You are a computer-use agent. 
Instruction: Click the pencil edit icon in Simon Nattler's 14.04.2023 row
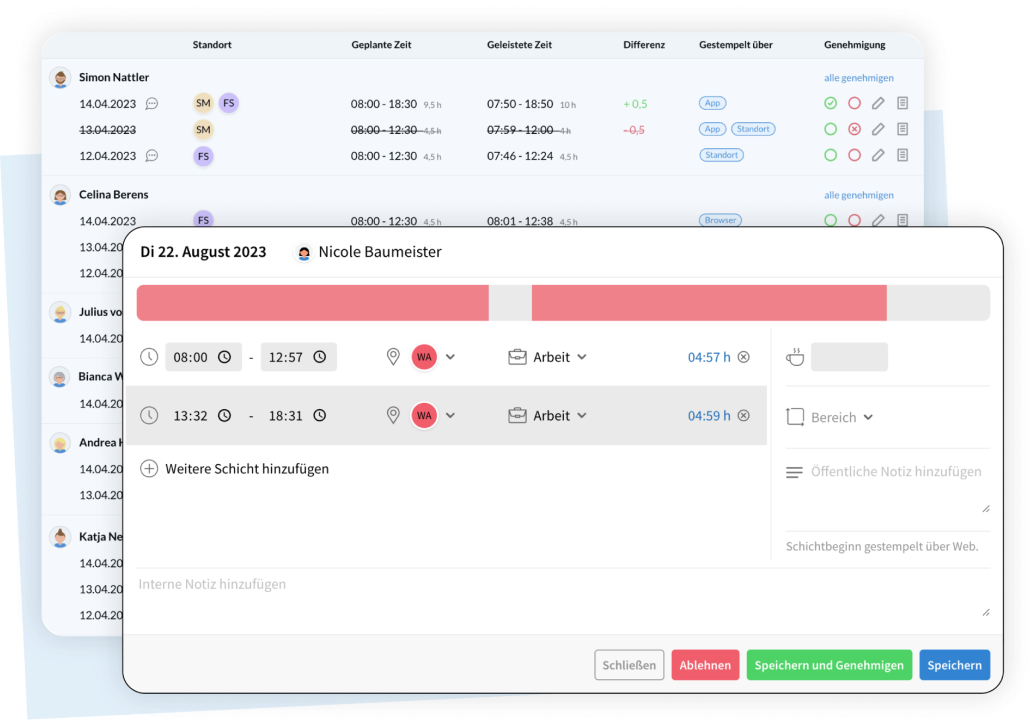[878, 103]
